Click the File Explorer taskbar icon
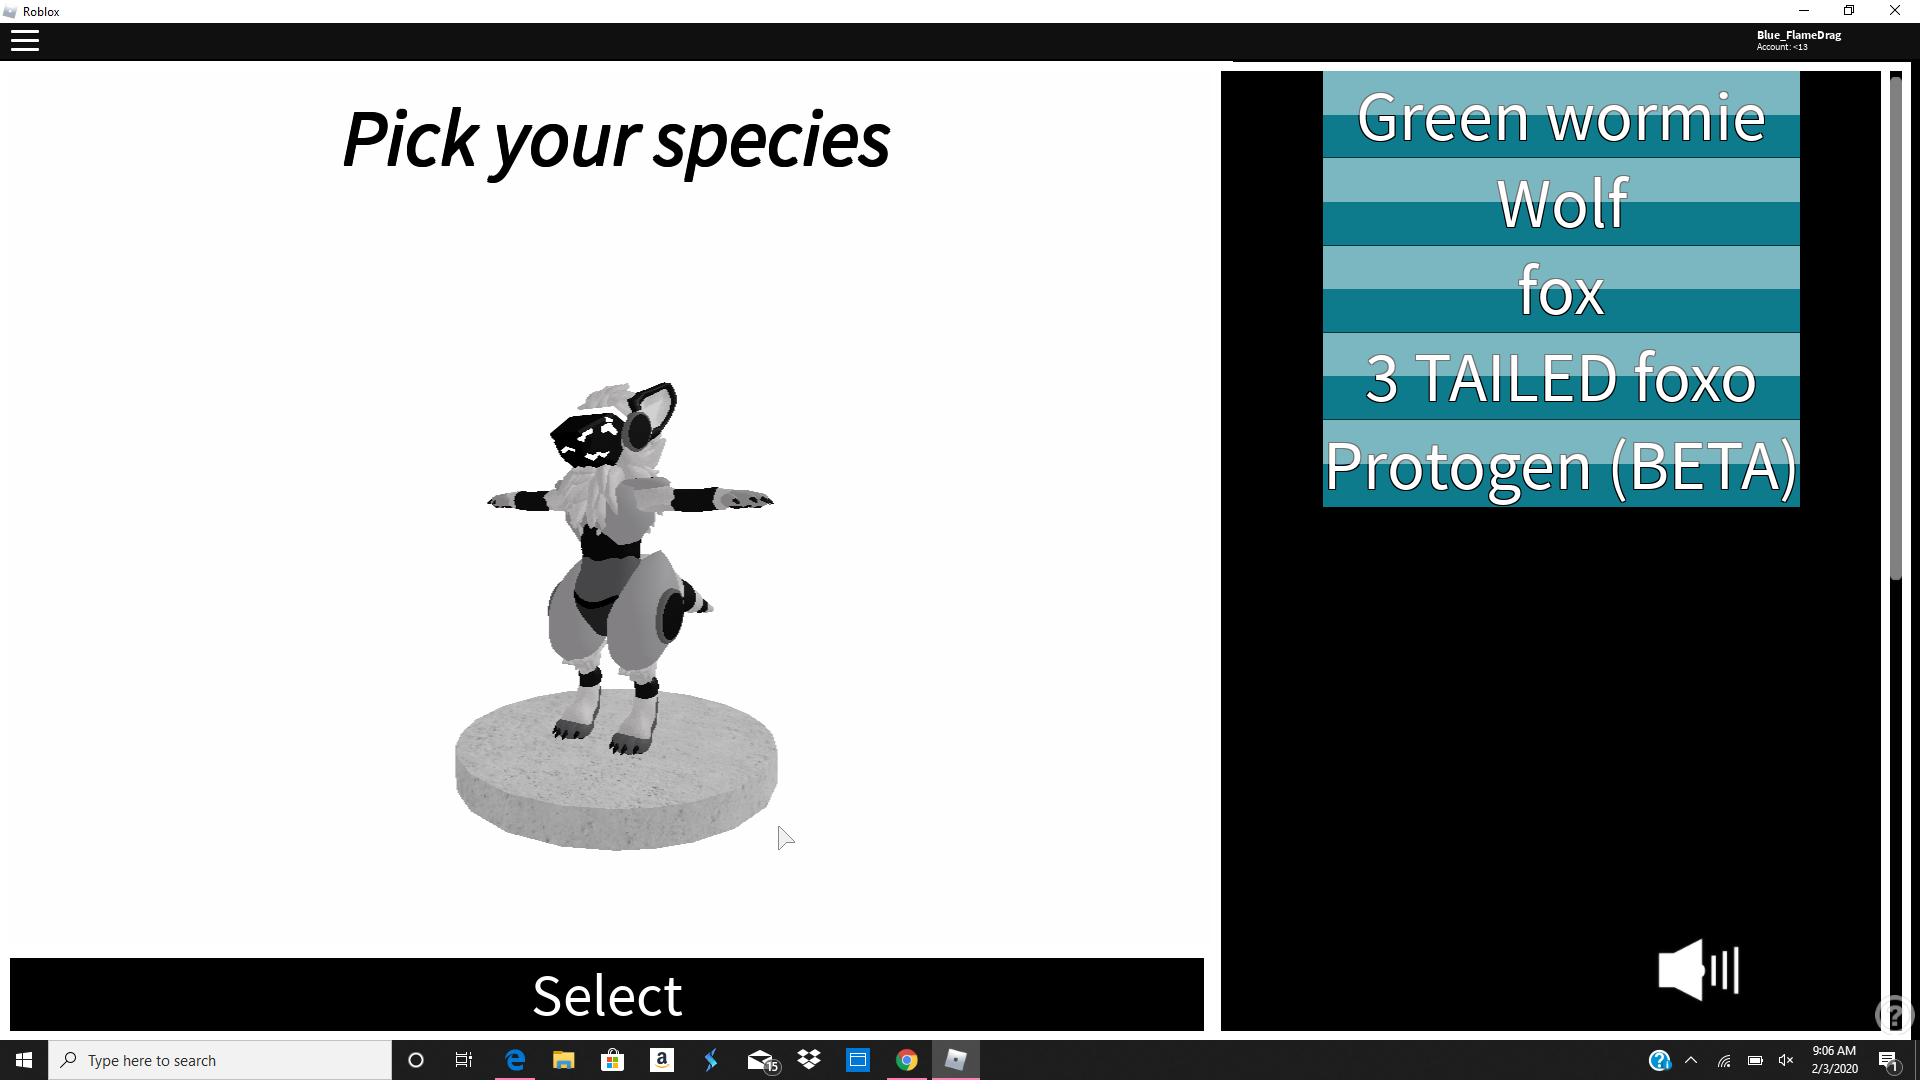This screenshot has width=1920, height=1080. [x=563, y=1060]
